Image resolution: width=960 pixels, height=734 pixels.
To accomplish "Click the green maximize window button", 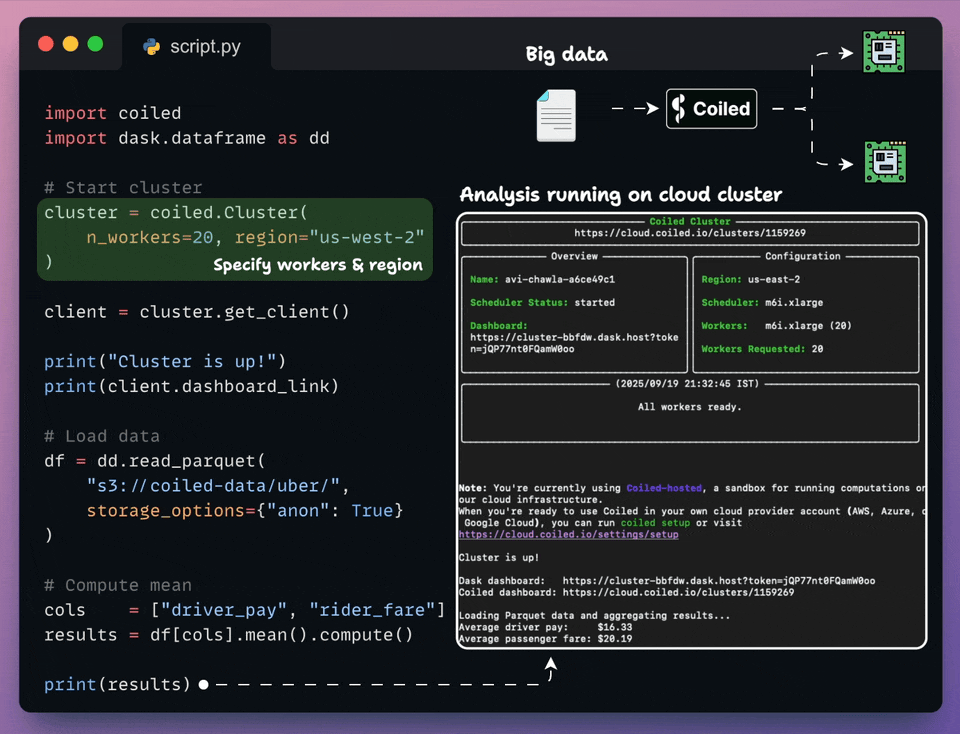I will click(x=96, y=44).
